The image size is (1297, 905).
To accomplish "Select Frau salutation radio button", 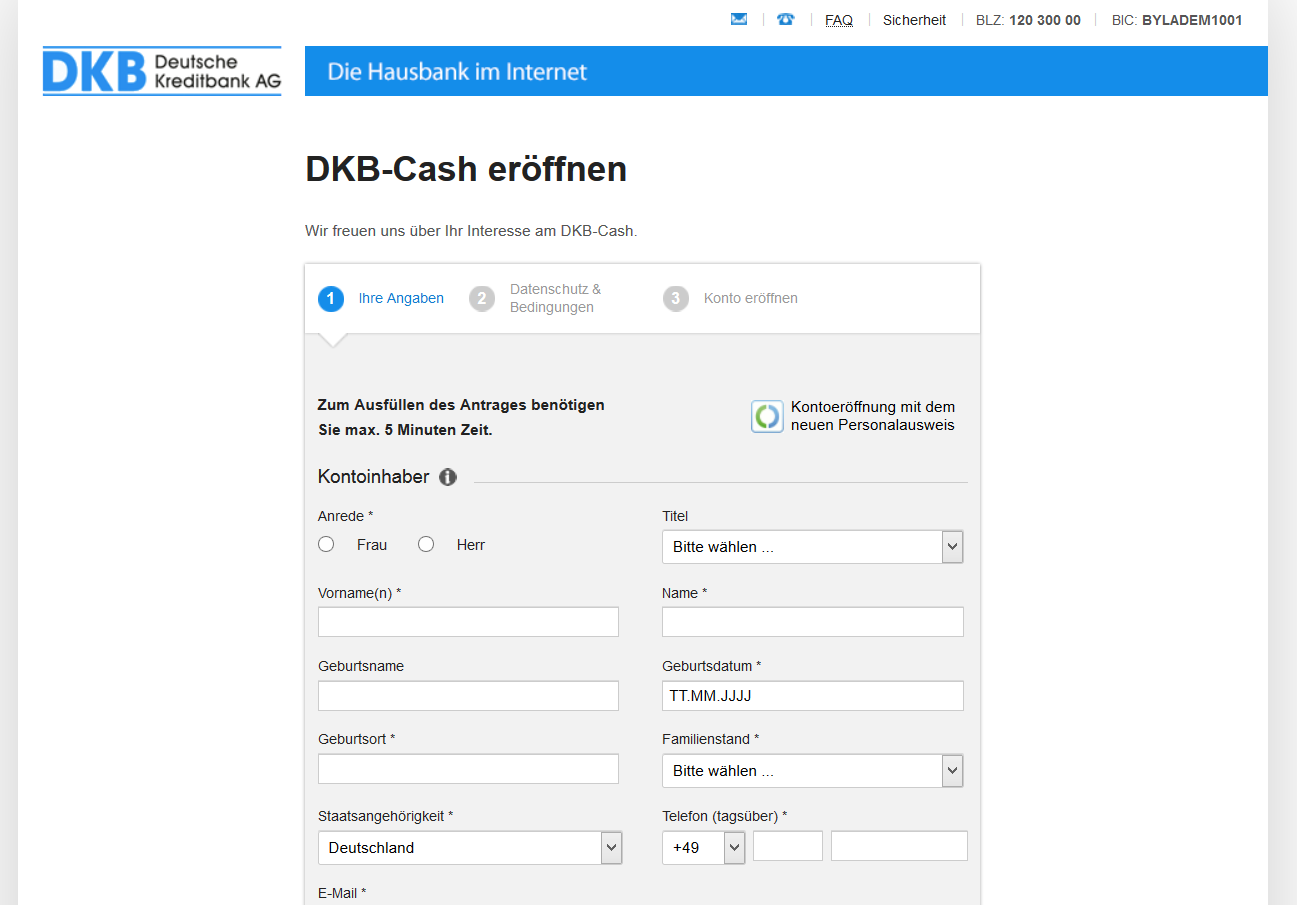I will pos(326,545).
